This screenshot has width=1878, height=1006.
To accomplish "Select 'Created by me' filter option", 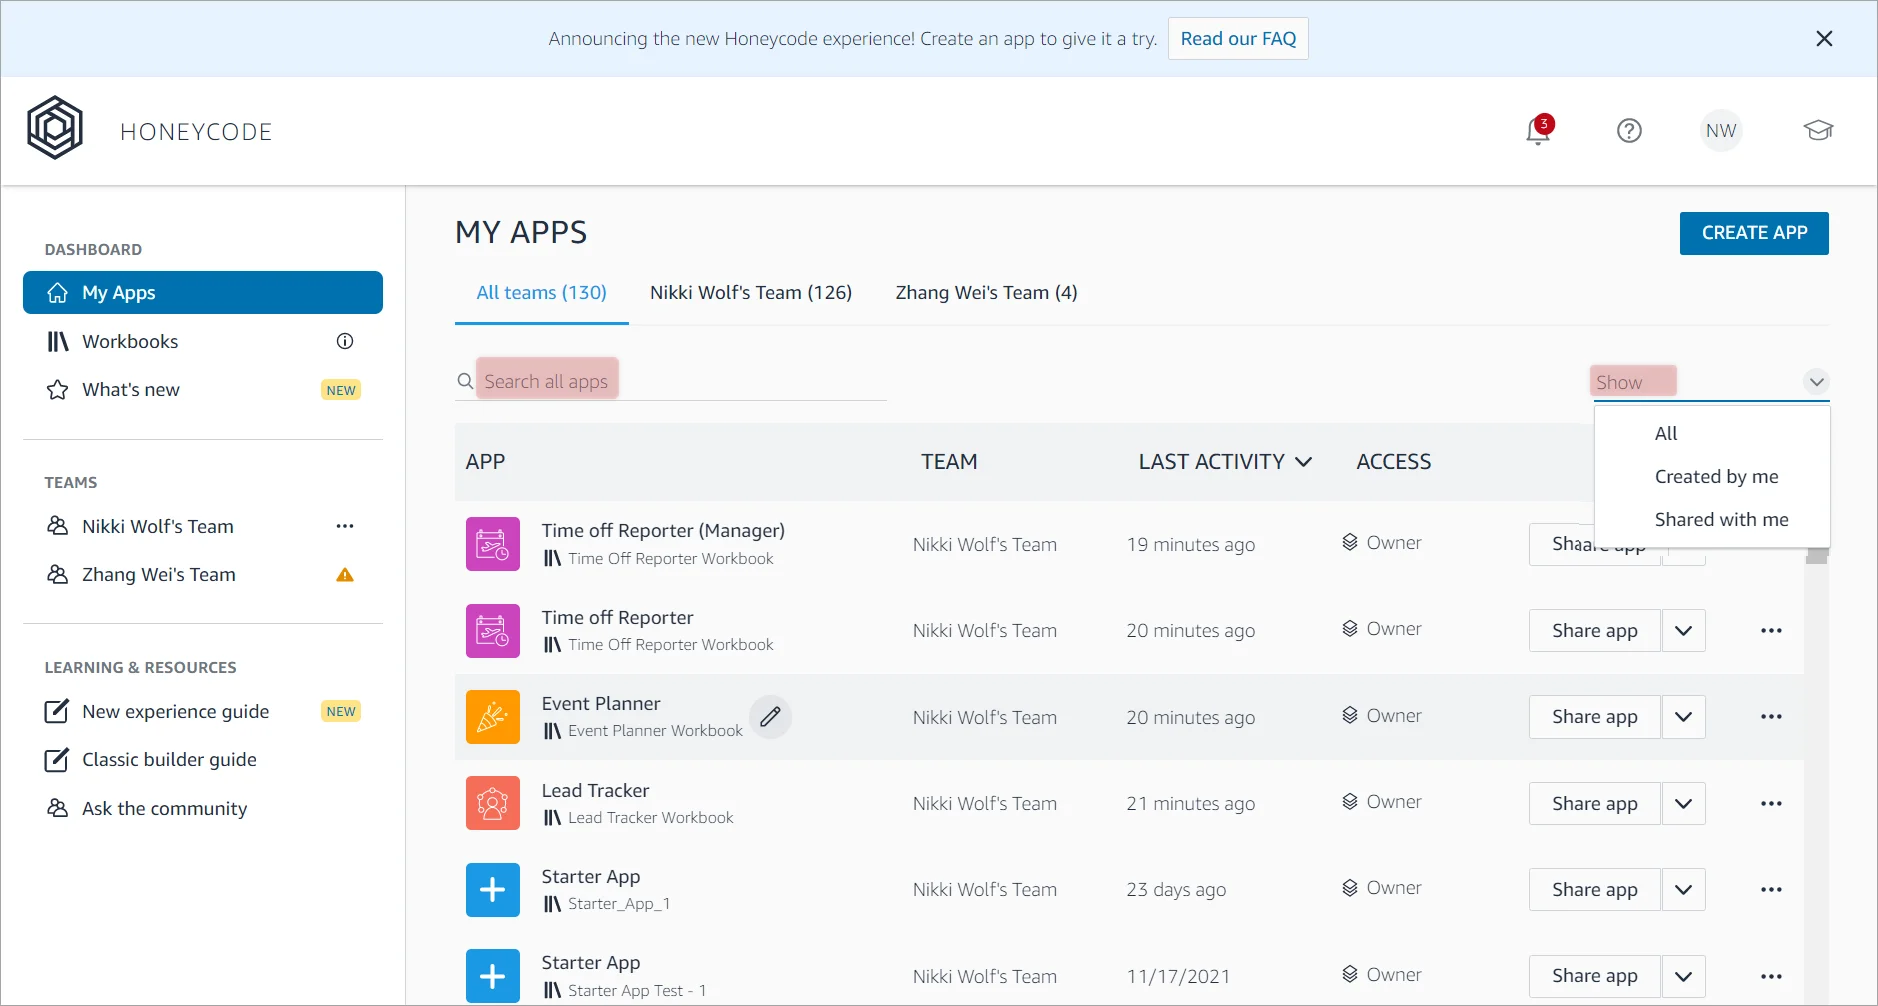I will click(x=1716, y=477).
